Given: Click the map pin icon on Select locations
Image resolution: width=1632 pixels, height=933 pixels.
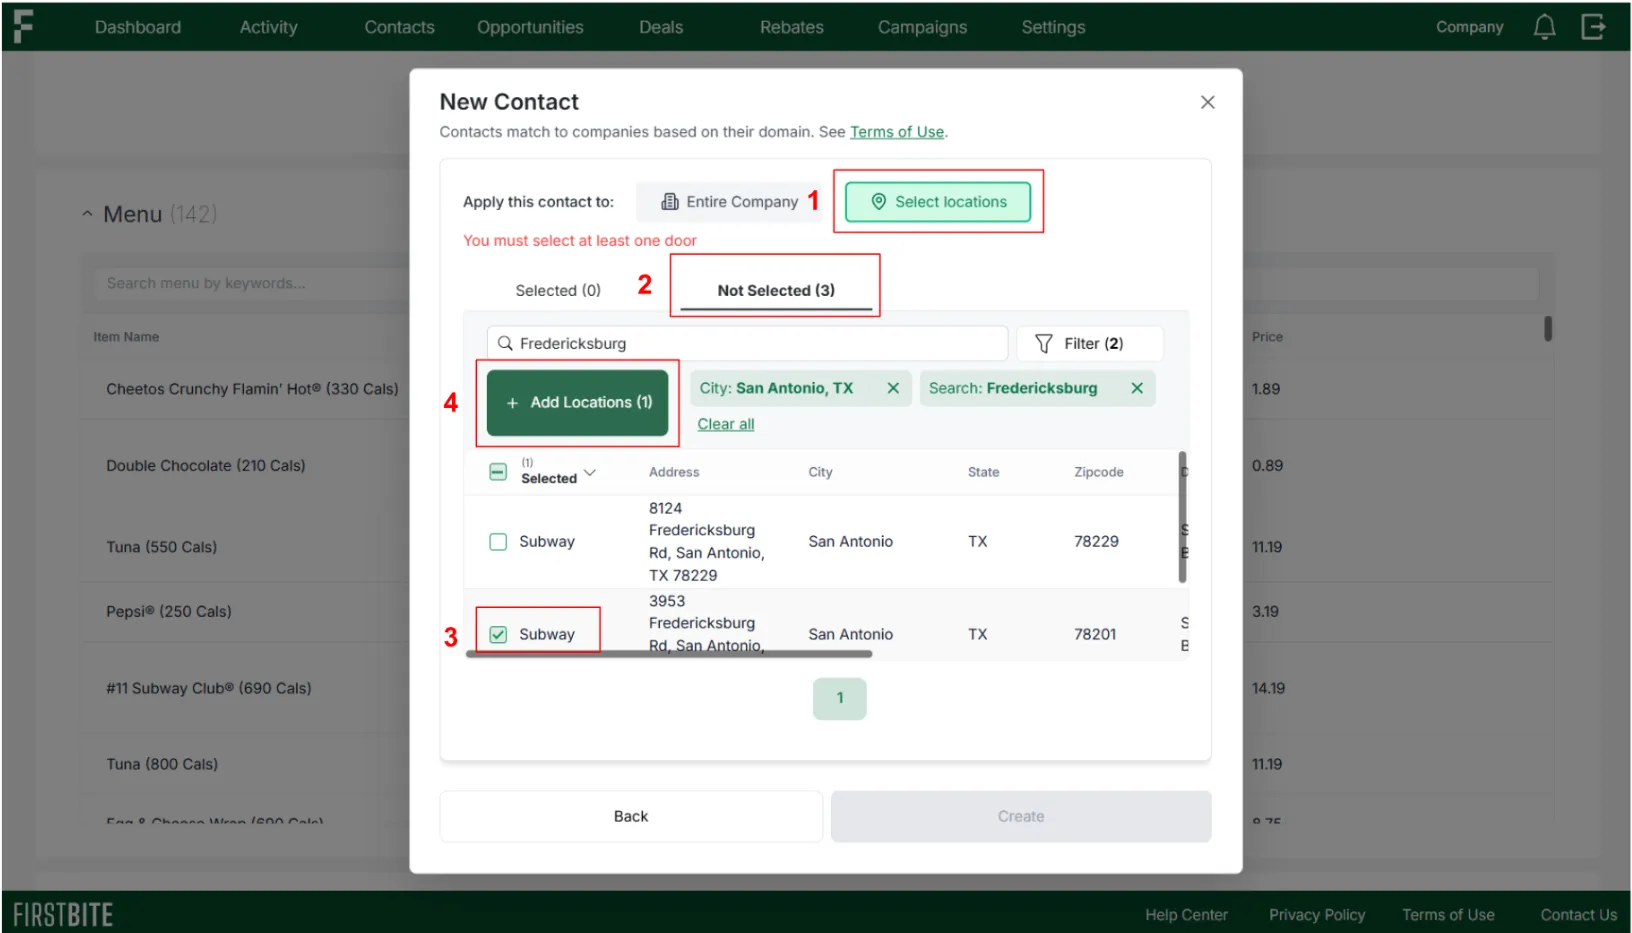Looking at the screenshot, I should coord(878,201).
